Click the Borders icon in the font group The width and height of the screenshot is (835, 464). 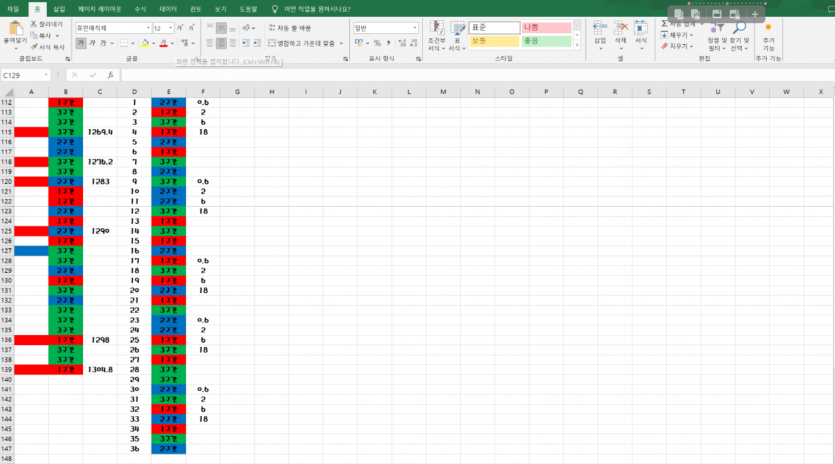click(x=124, y=43)
